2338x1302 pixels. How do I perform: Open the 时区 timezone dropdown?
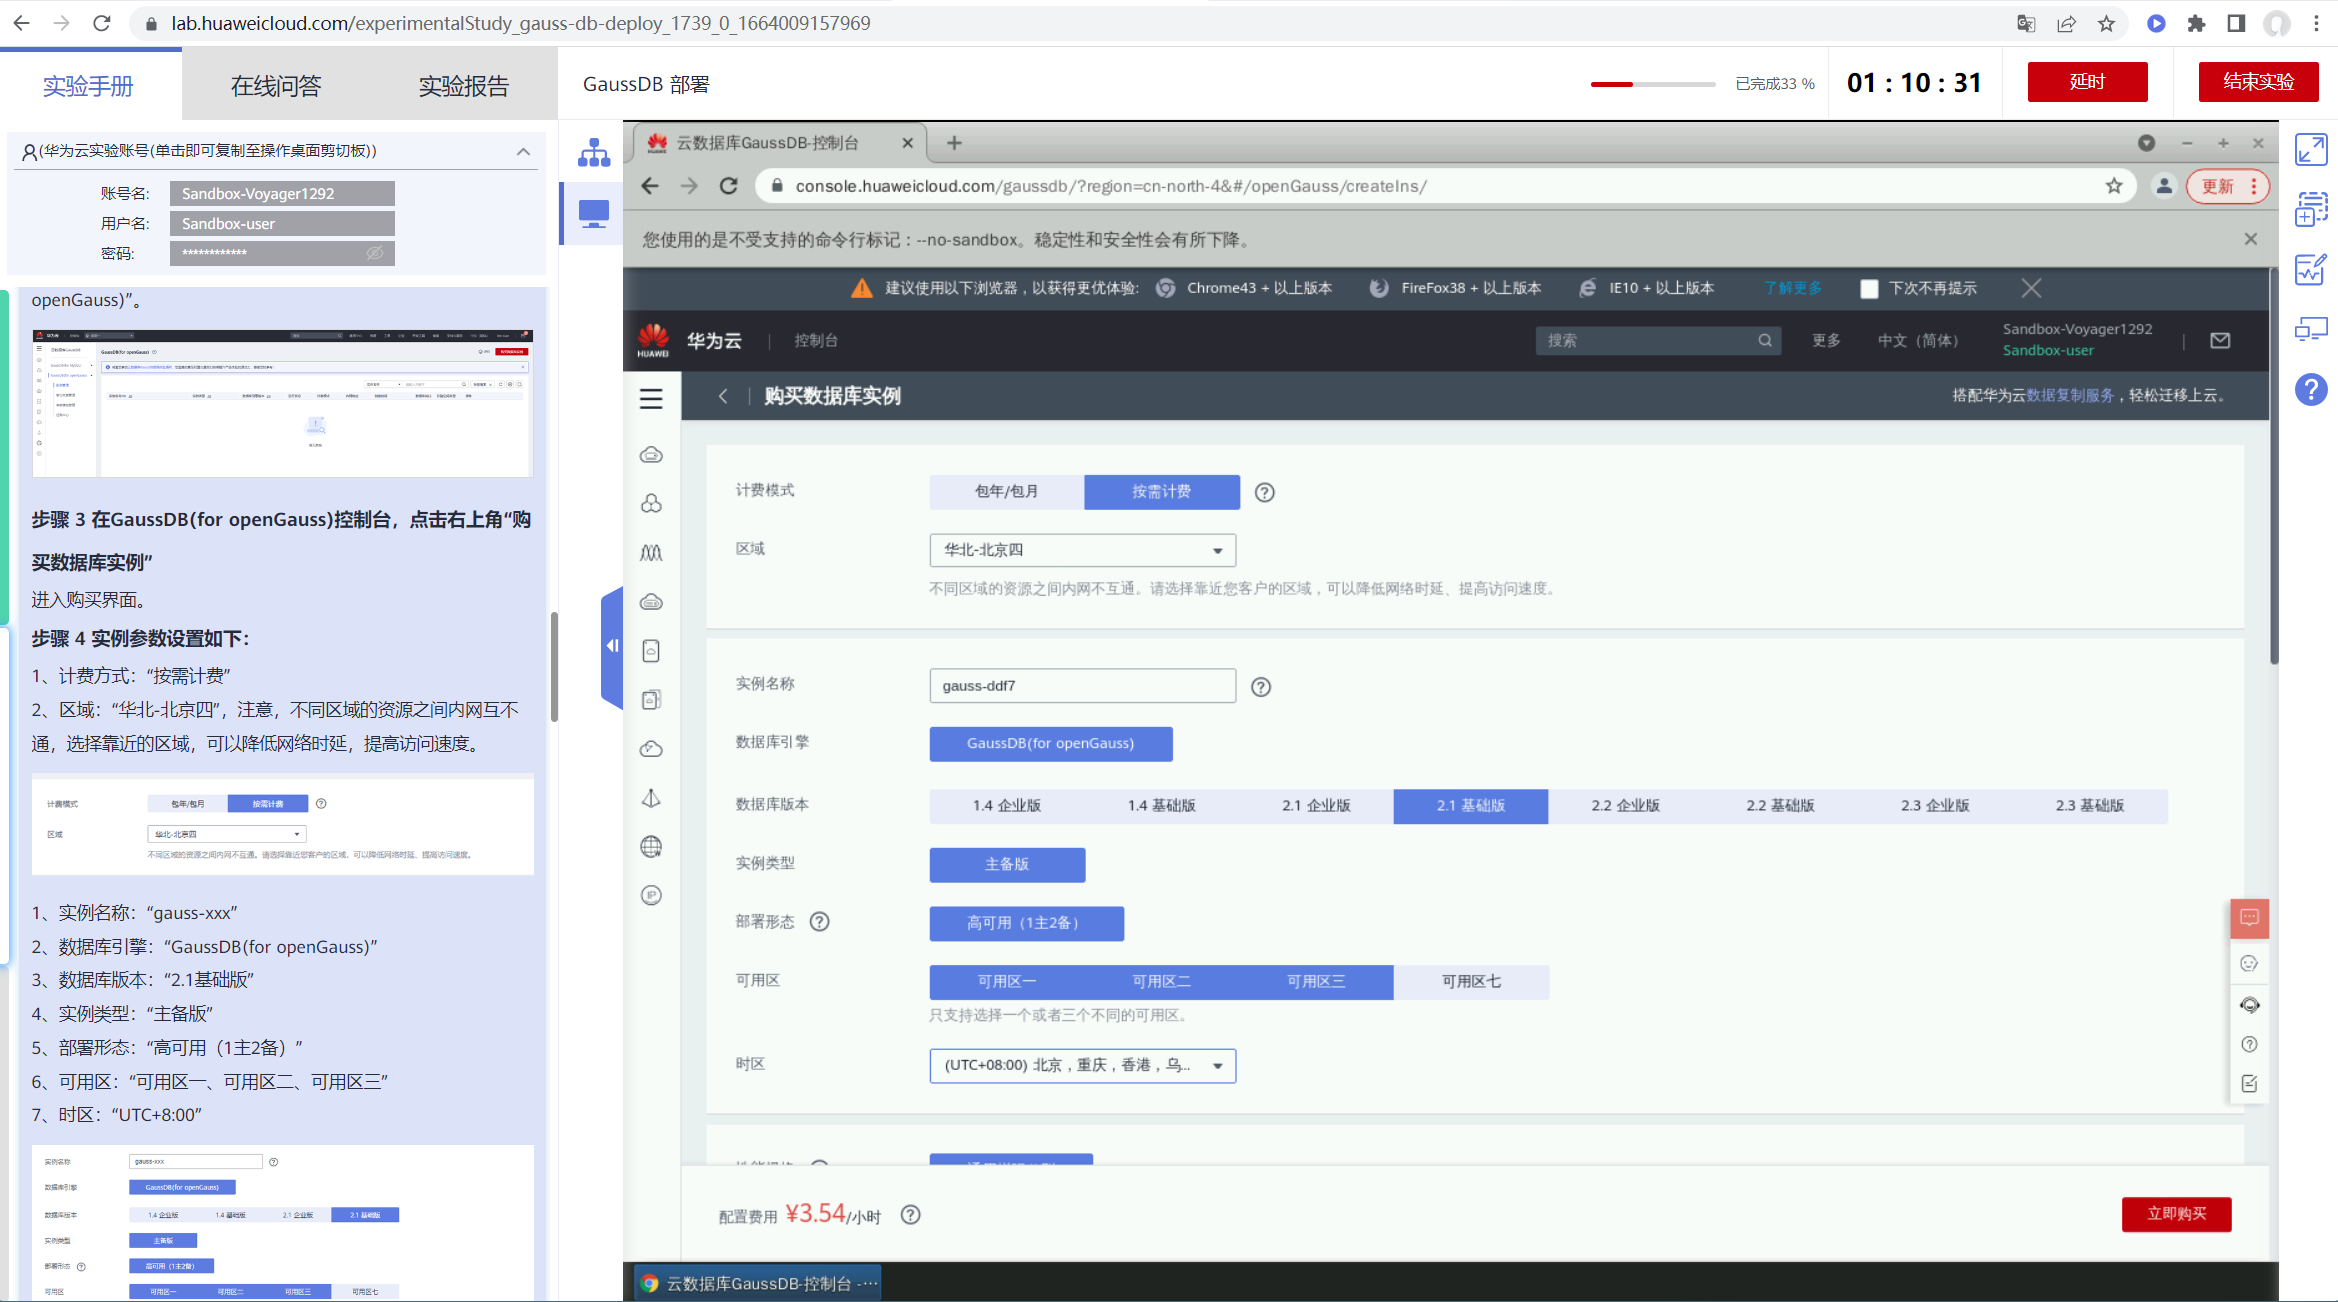pos(1082,1065)
